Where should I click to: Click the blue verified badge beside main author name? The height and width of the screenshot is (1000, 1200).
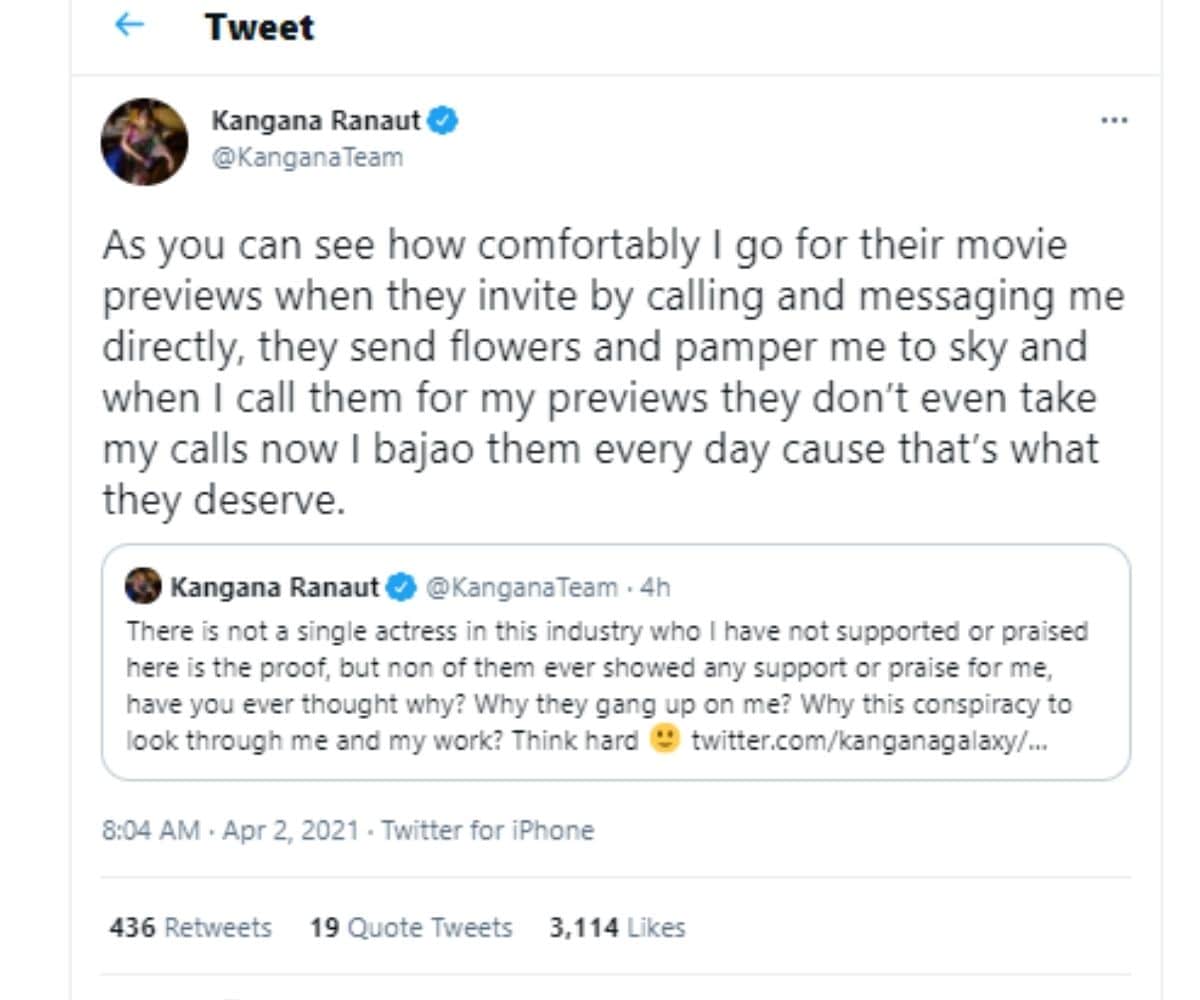coord(443,122)
